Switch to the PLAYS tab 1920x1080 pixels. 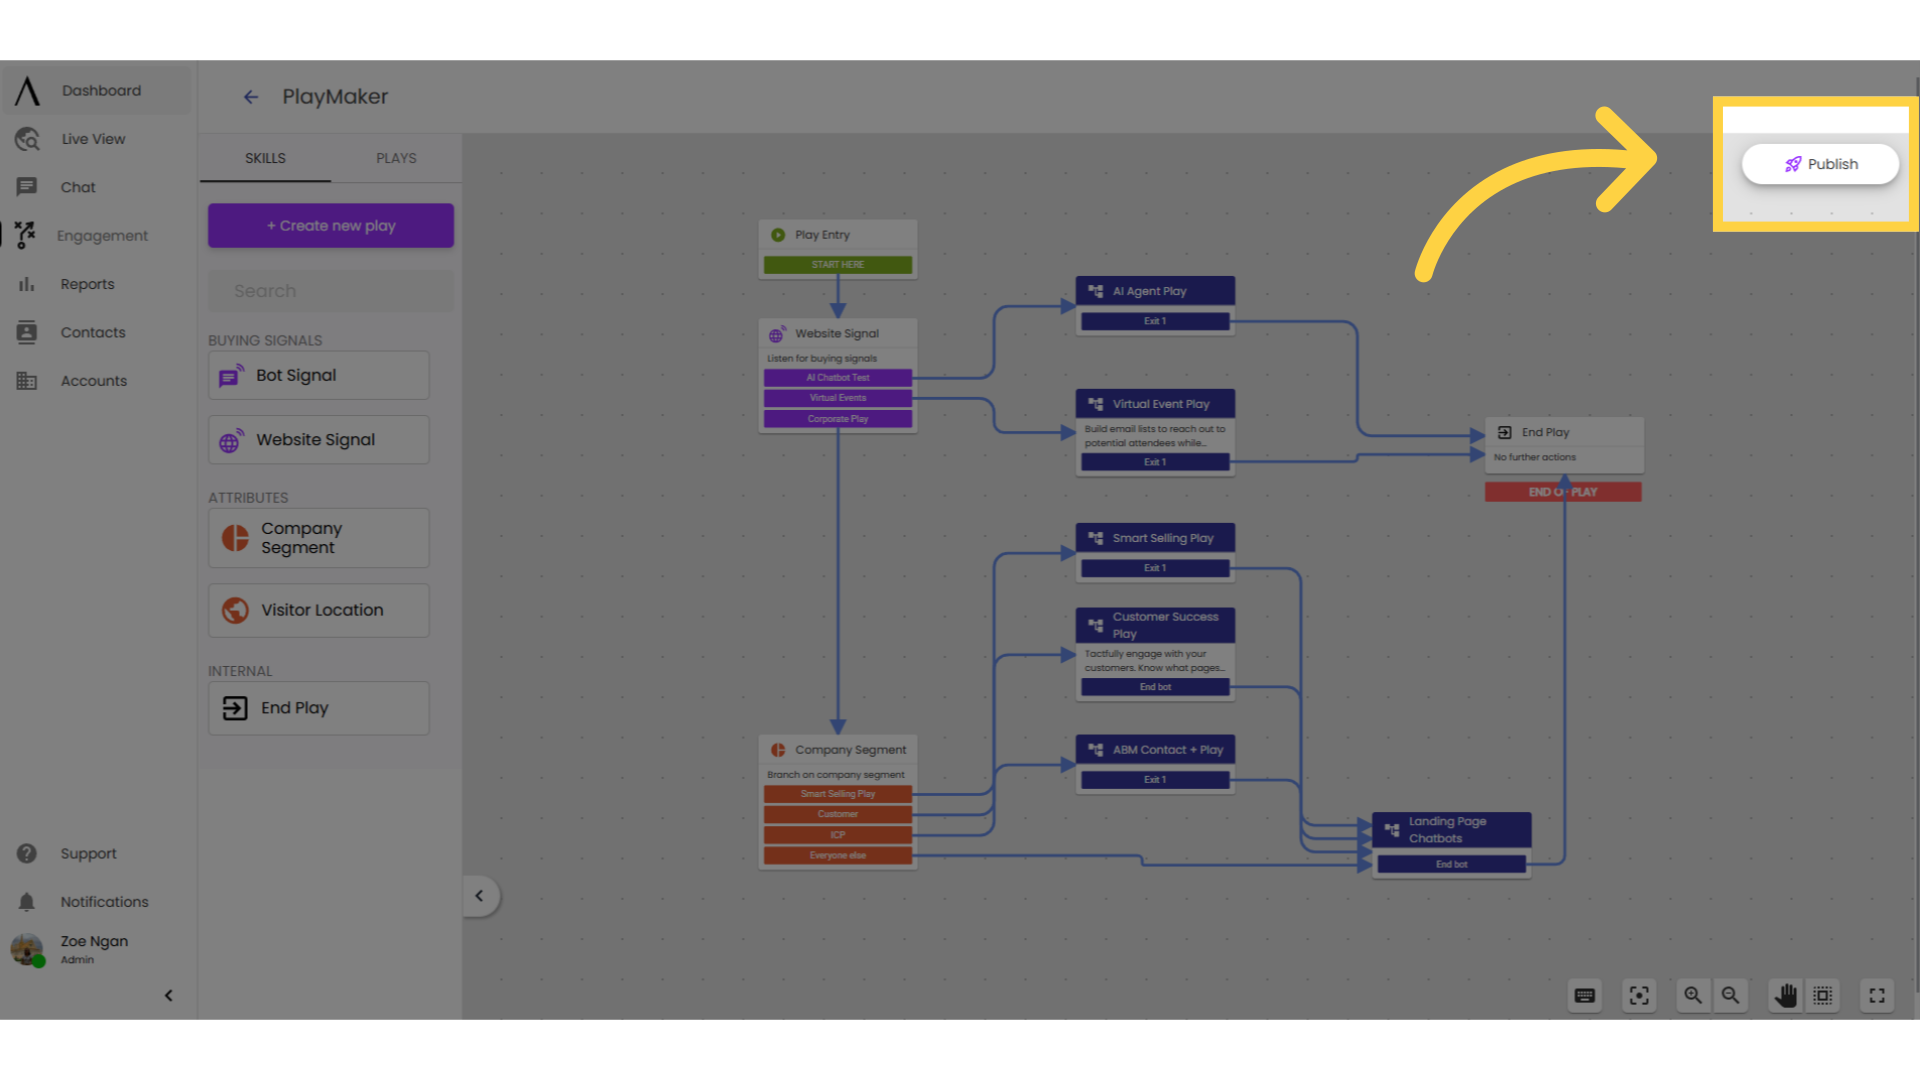tap(396, 158)
